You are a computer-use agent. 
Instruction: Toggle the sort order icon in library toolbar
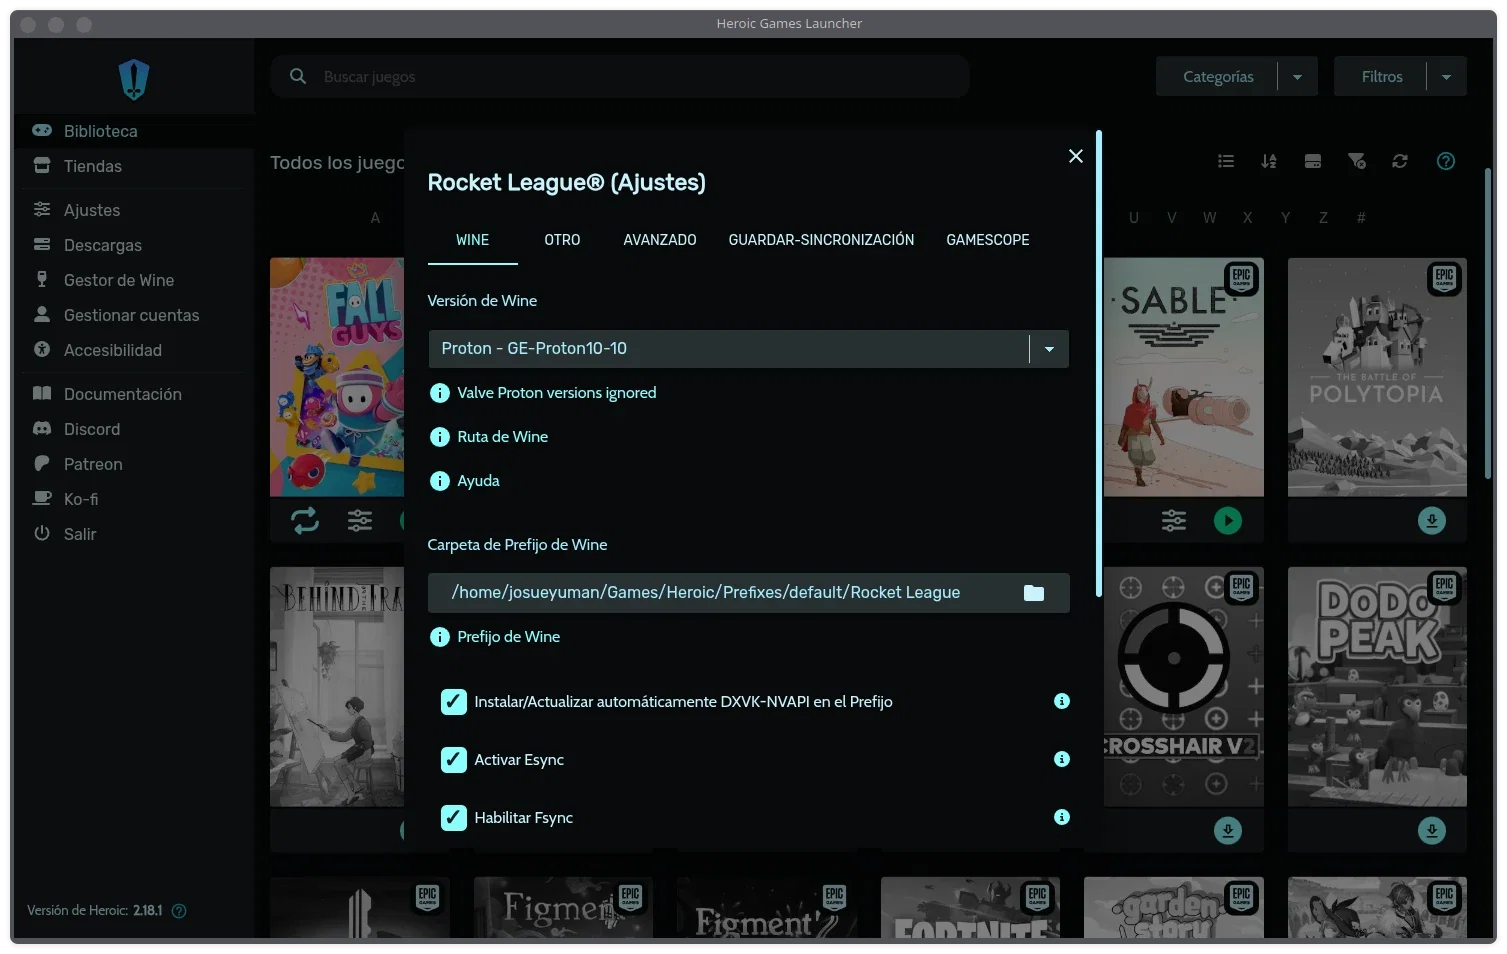tap(1269, 161)
